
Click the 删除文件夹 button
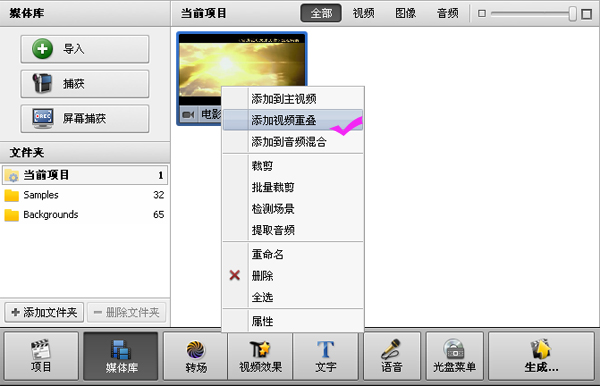127,312
